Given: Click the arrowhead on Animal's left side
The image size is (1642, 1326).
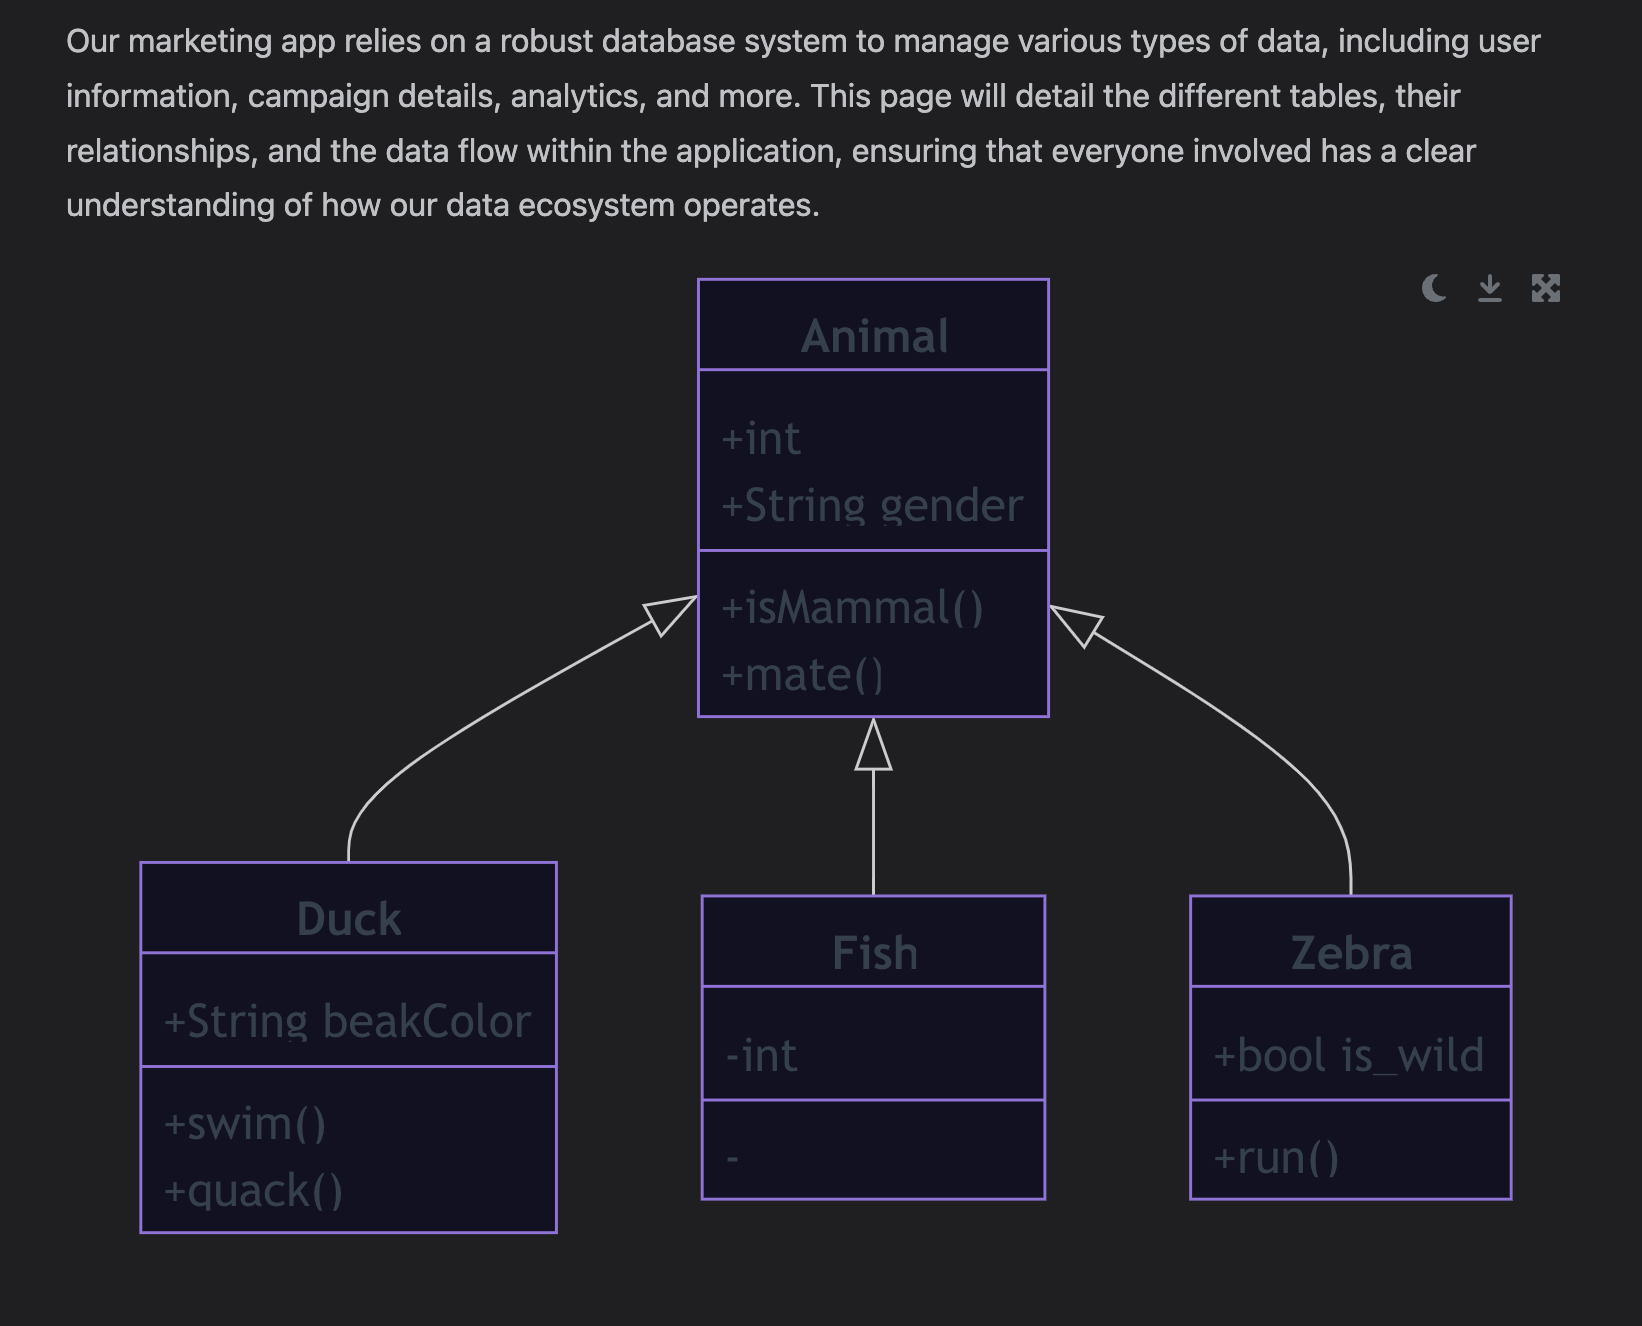Looking at the screenshot, I should 669,613.
